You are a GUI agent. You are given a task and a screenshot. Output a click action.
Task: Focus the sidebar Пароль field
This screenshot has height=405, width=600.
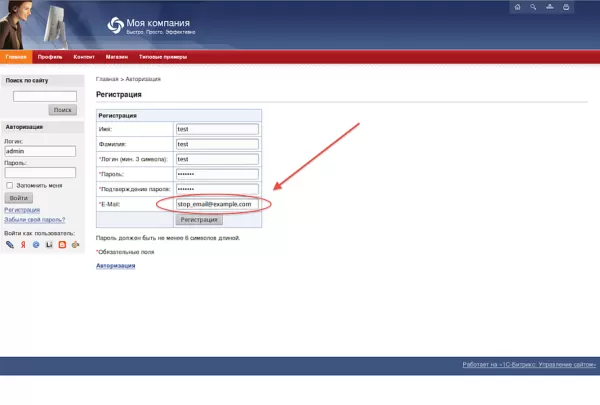[40, 173]
